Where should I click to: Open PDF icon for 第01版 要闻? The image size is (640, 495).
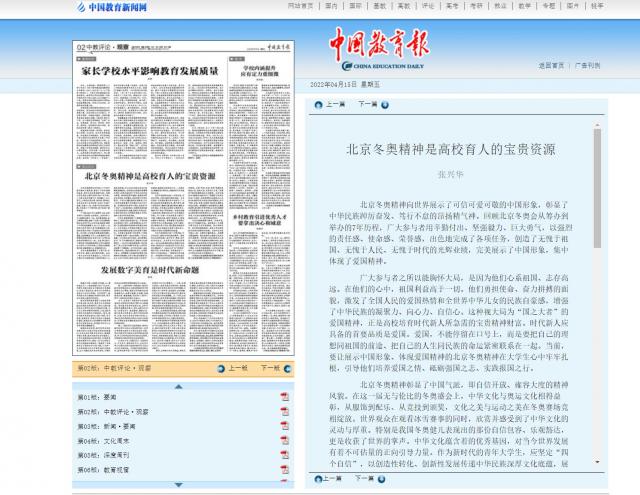(286, 397)
